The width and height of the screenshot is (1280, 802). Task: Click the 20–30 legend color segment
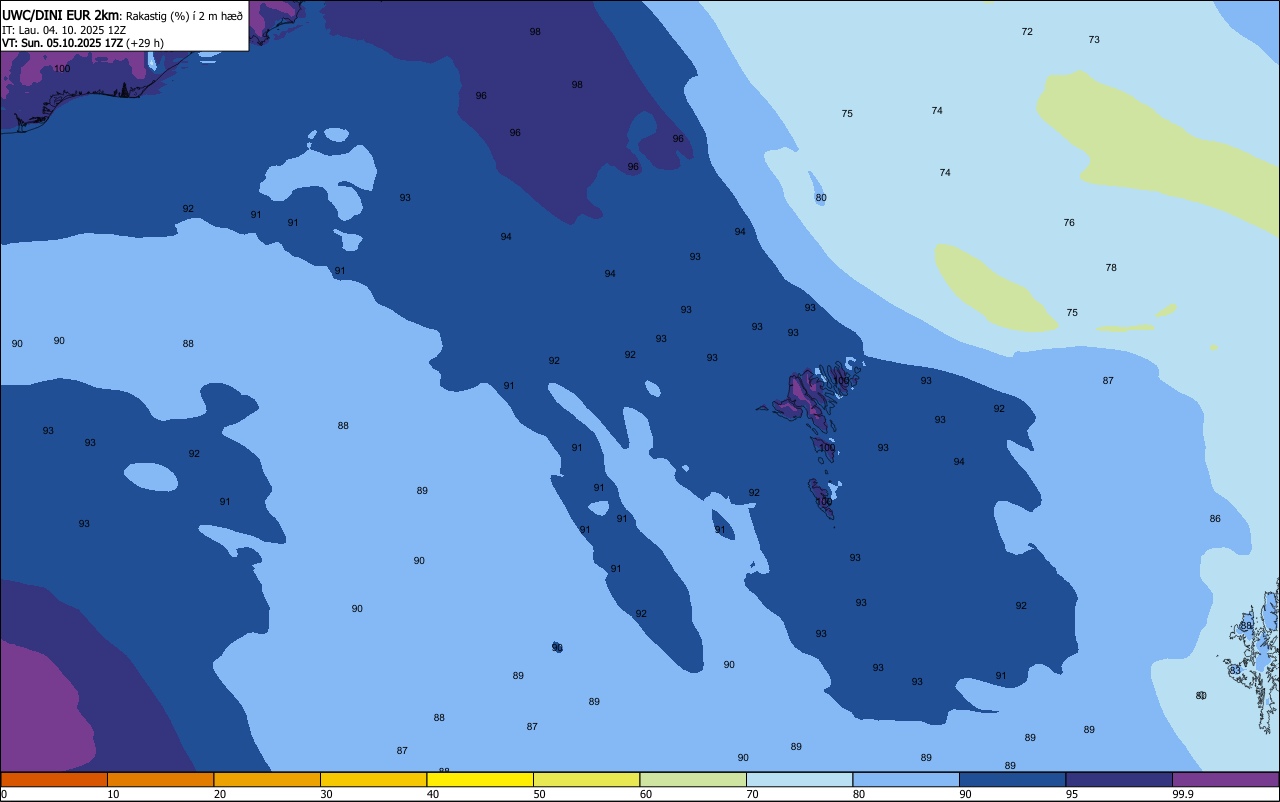pyautogui.click(x=267, y=779)
